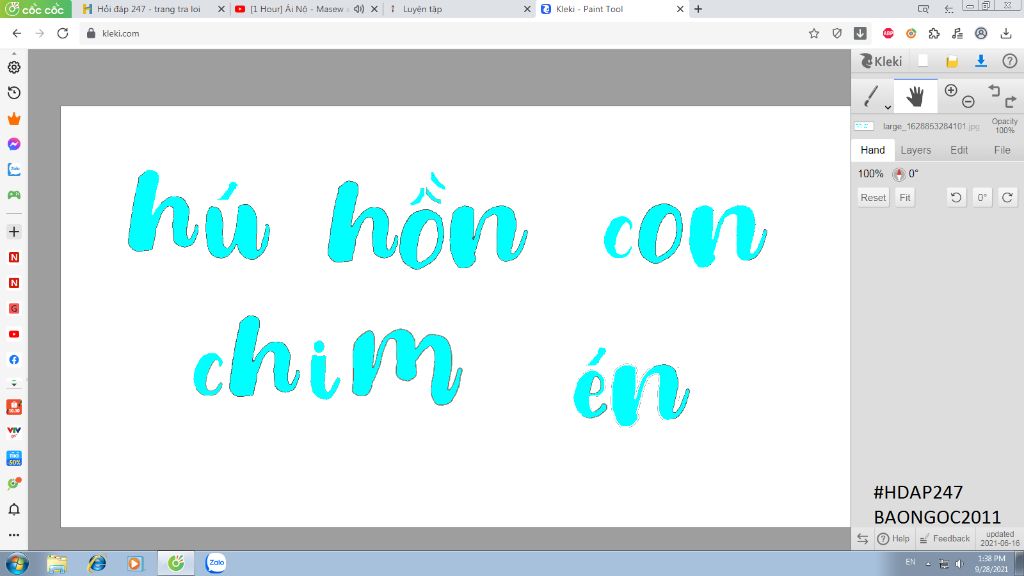Download the image with save icon
Viewport: 1024px width, 576px height.
pyautogui.click(x=981, y=61)
